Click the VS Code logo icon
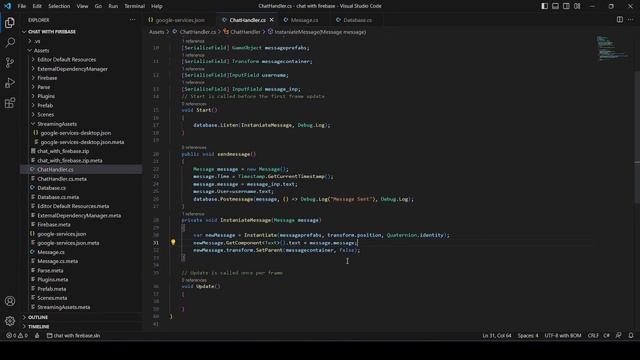The image size is (640, 360). coord(7,6)
